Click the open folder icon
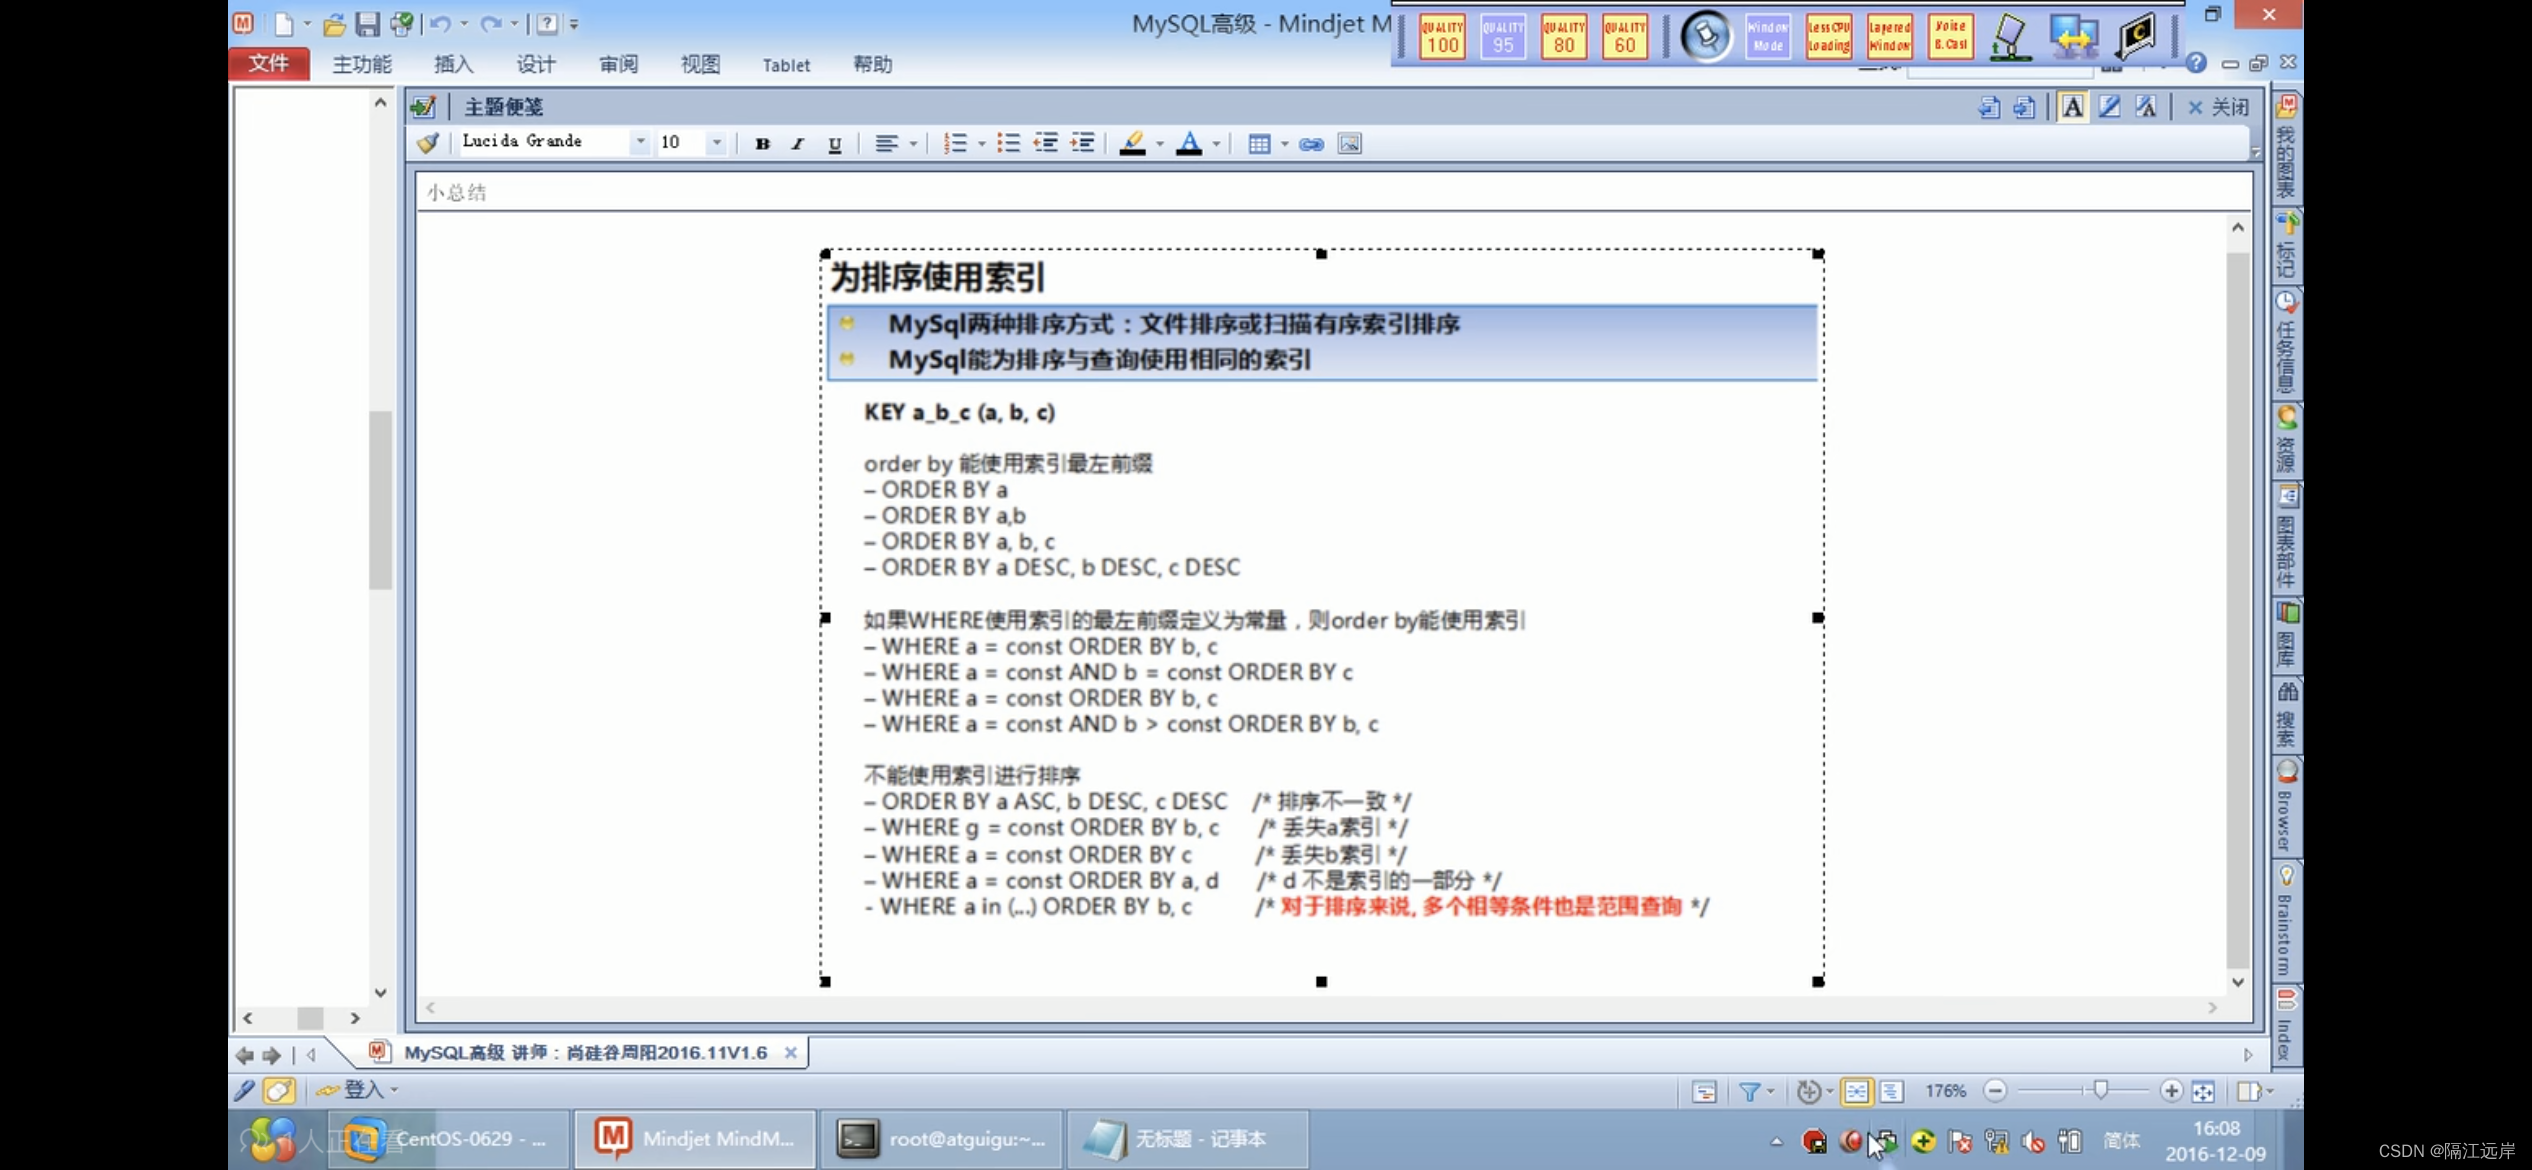Screen dimensions: 2532x1170 pos(334,23)
